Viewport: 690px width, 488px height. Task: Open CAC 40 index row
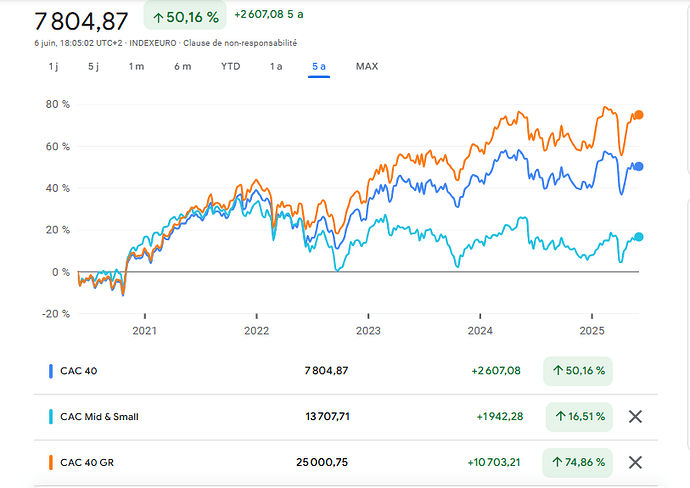pos(345,371)
